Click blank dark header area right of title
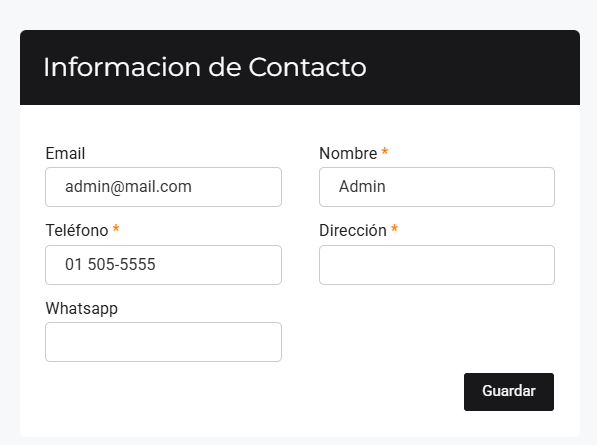The height and width of the screenshot is (445, 597). 472,67
